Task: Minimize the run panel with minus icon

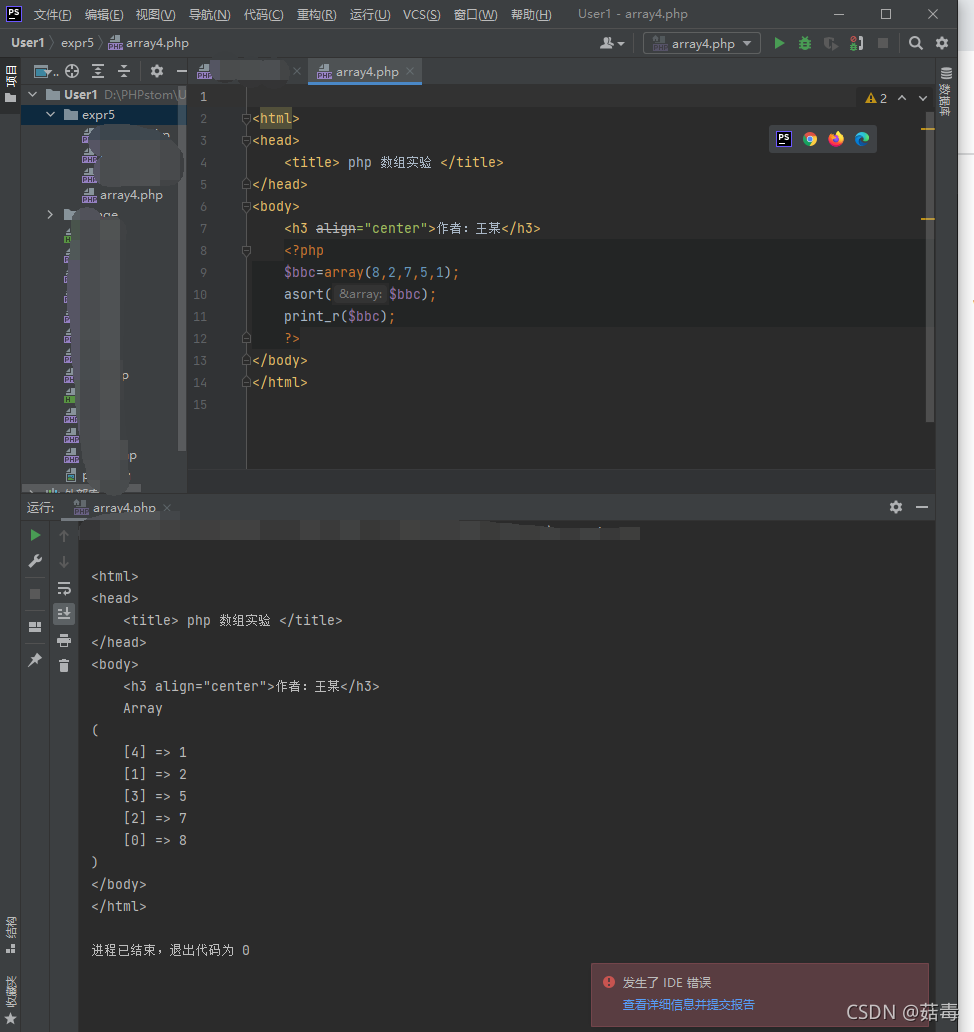Action: [x=922, y=507]
